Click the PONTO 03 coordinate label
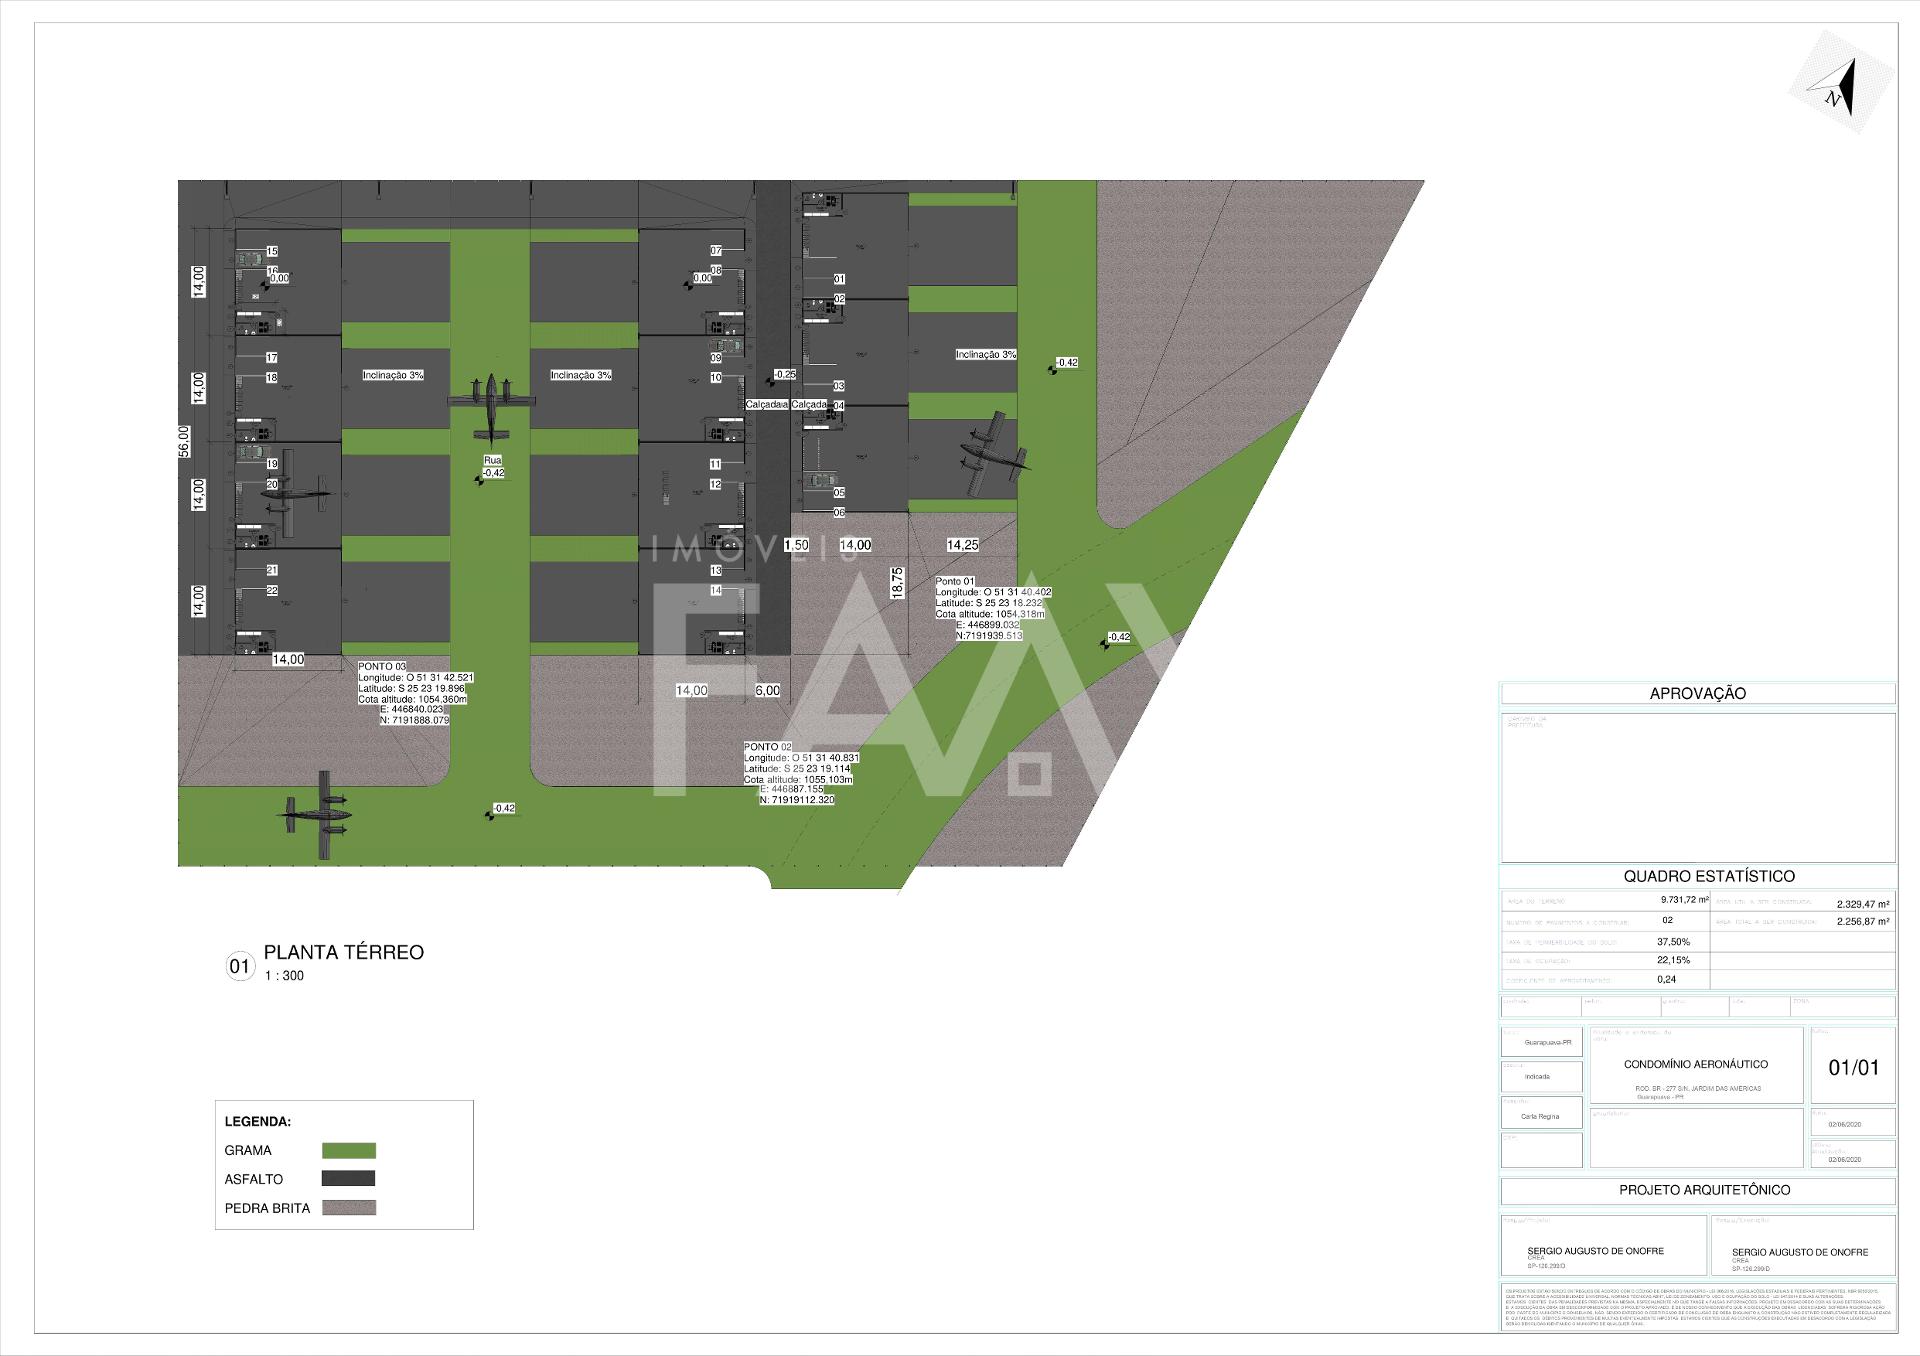This screenshot has height=1356, width=1920. pyautogui.click(x=383, y=666)
